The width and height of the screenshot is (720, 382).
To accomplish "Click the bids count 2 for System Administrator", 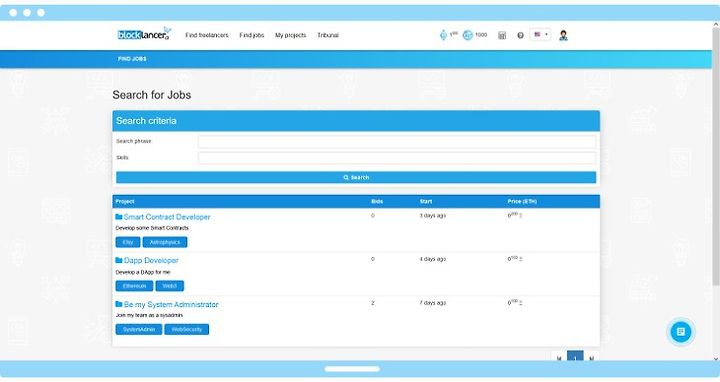I will 372,303.
